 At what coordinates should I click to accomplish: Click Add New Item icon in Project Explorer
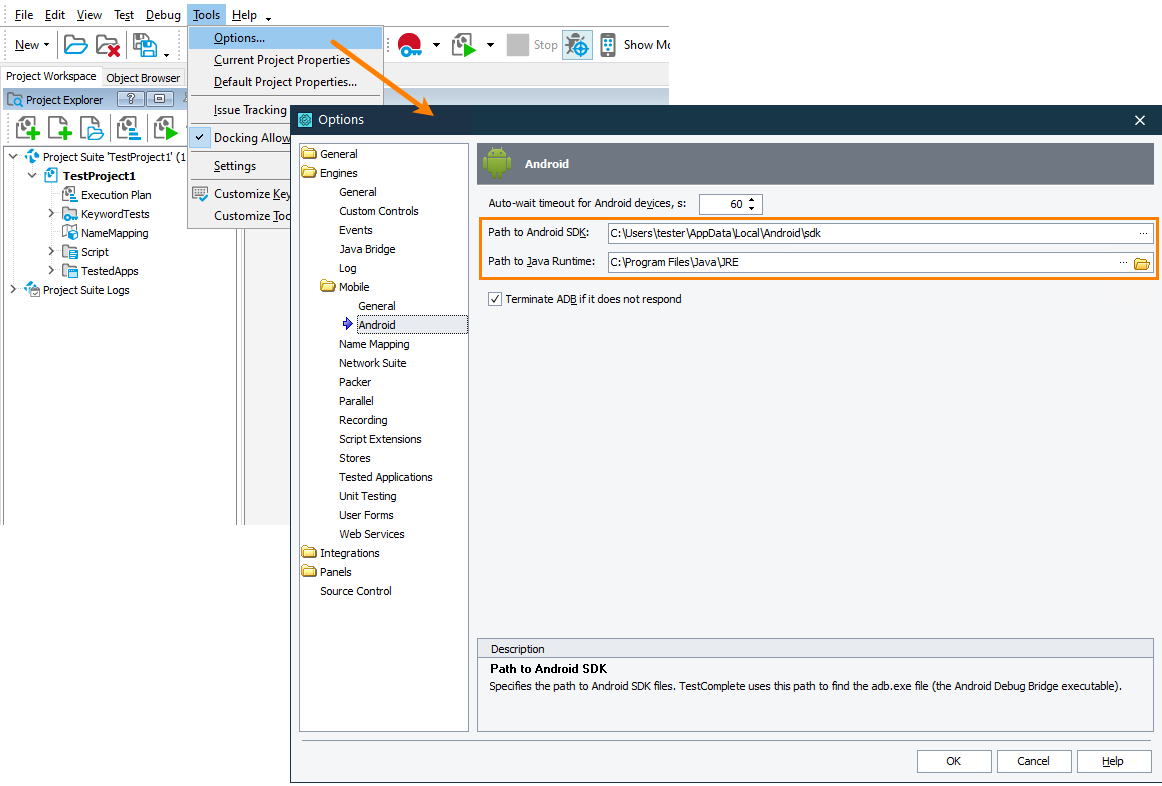pos(59,129)
